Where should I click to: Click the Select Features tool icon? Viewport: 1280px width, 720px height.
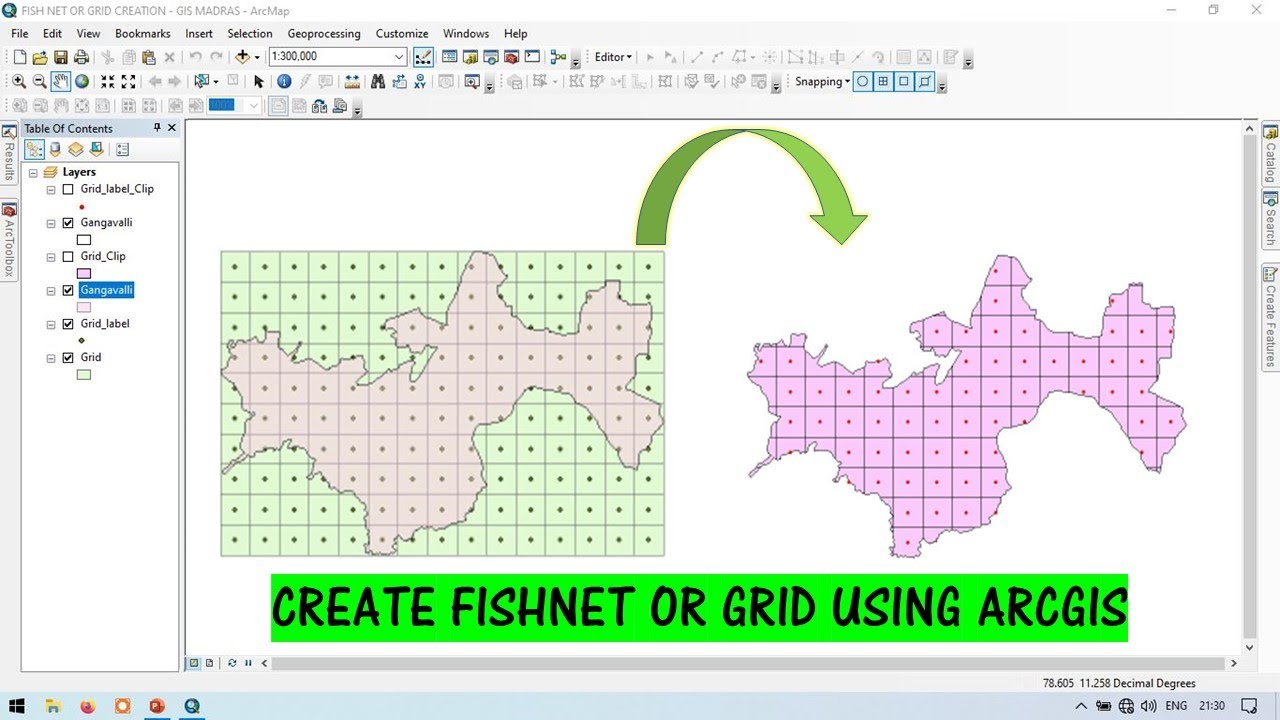202,81
